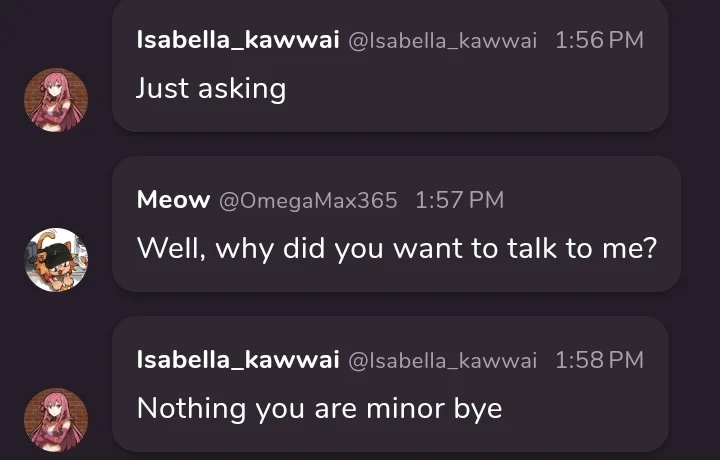Click the 1:57 PM timestamp

pos(460,200)
